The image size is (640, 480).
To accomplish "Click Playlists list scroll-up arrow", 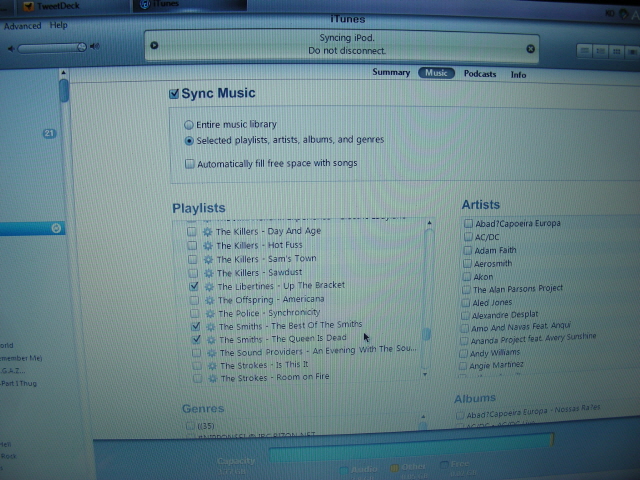I will [x=429, y=223].
